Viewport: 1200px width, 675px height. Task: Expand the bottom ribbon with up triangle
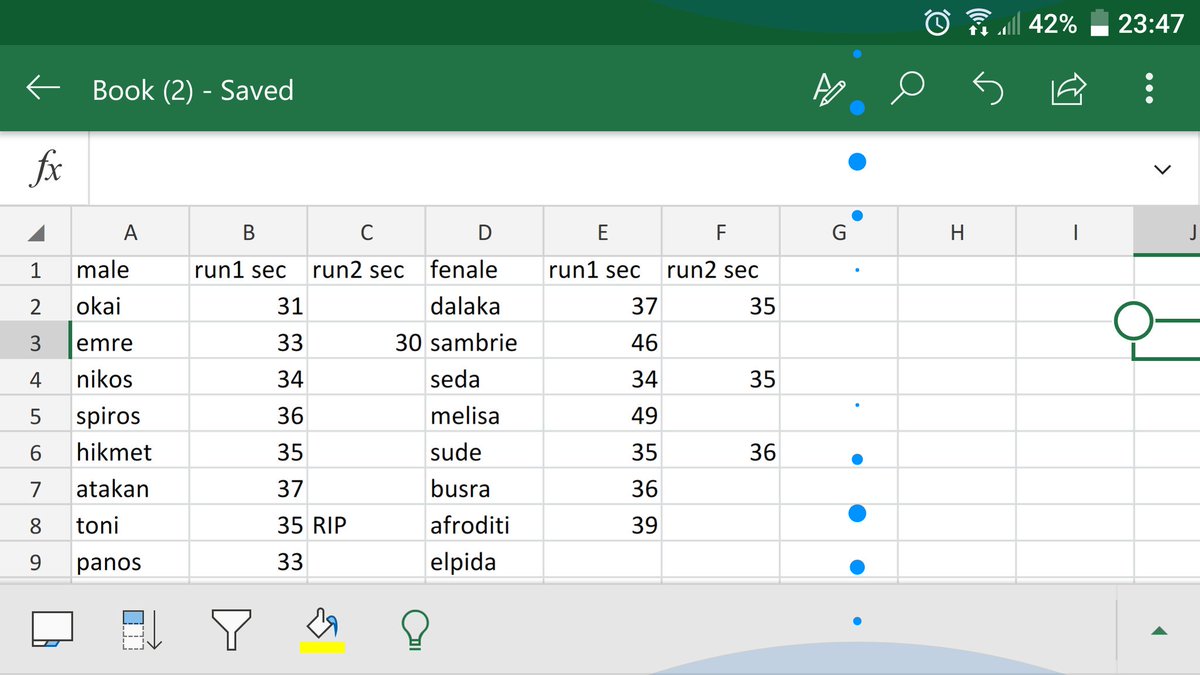tap(1159, 631)
